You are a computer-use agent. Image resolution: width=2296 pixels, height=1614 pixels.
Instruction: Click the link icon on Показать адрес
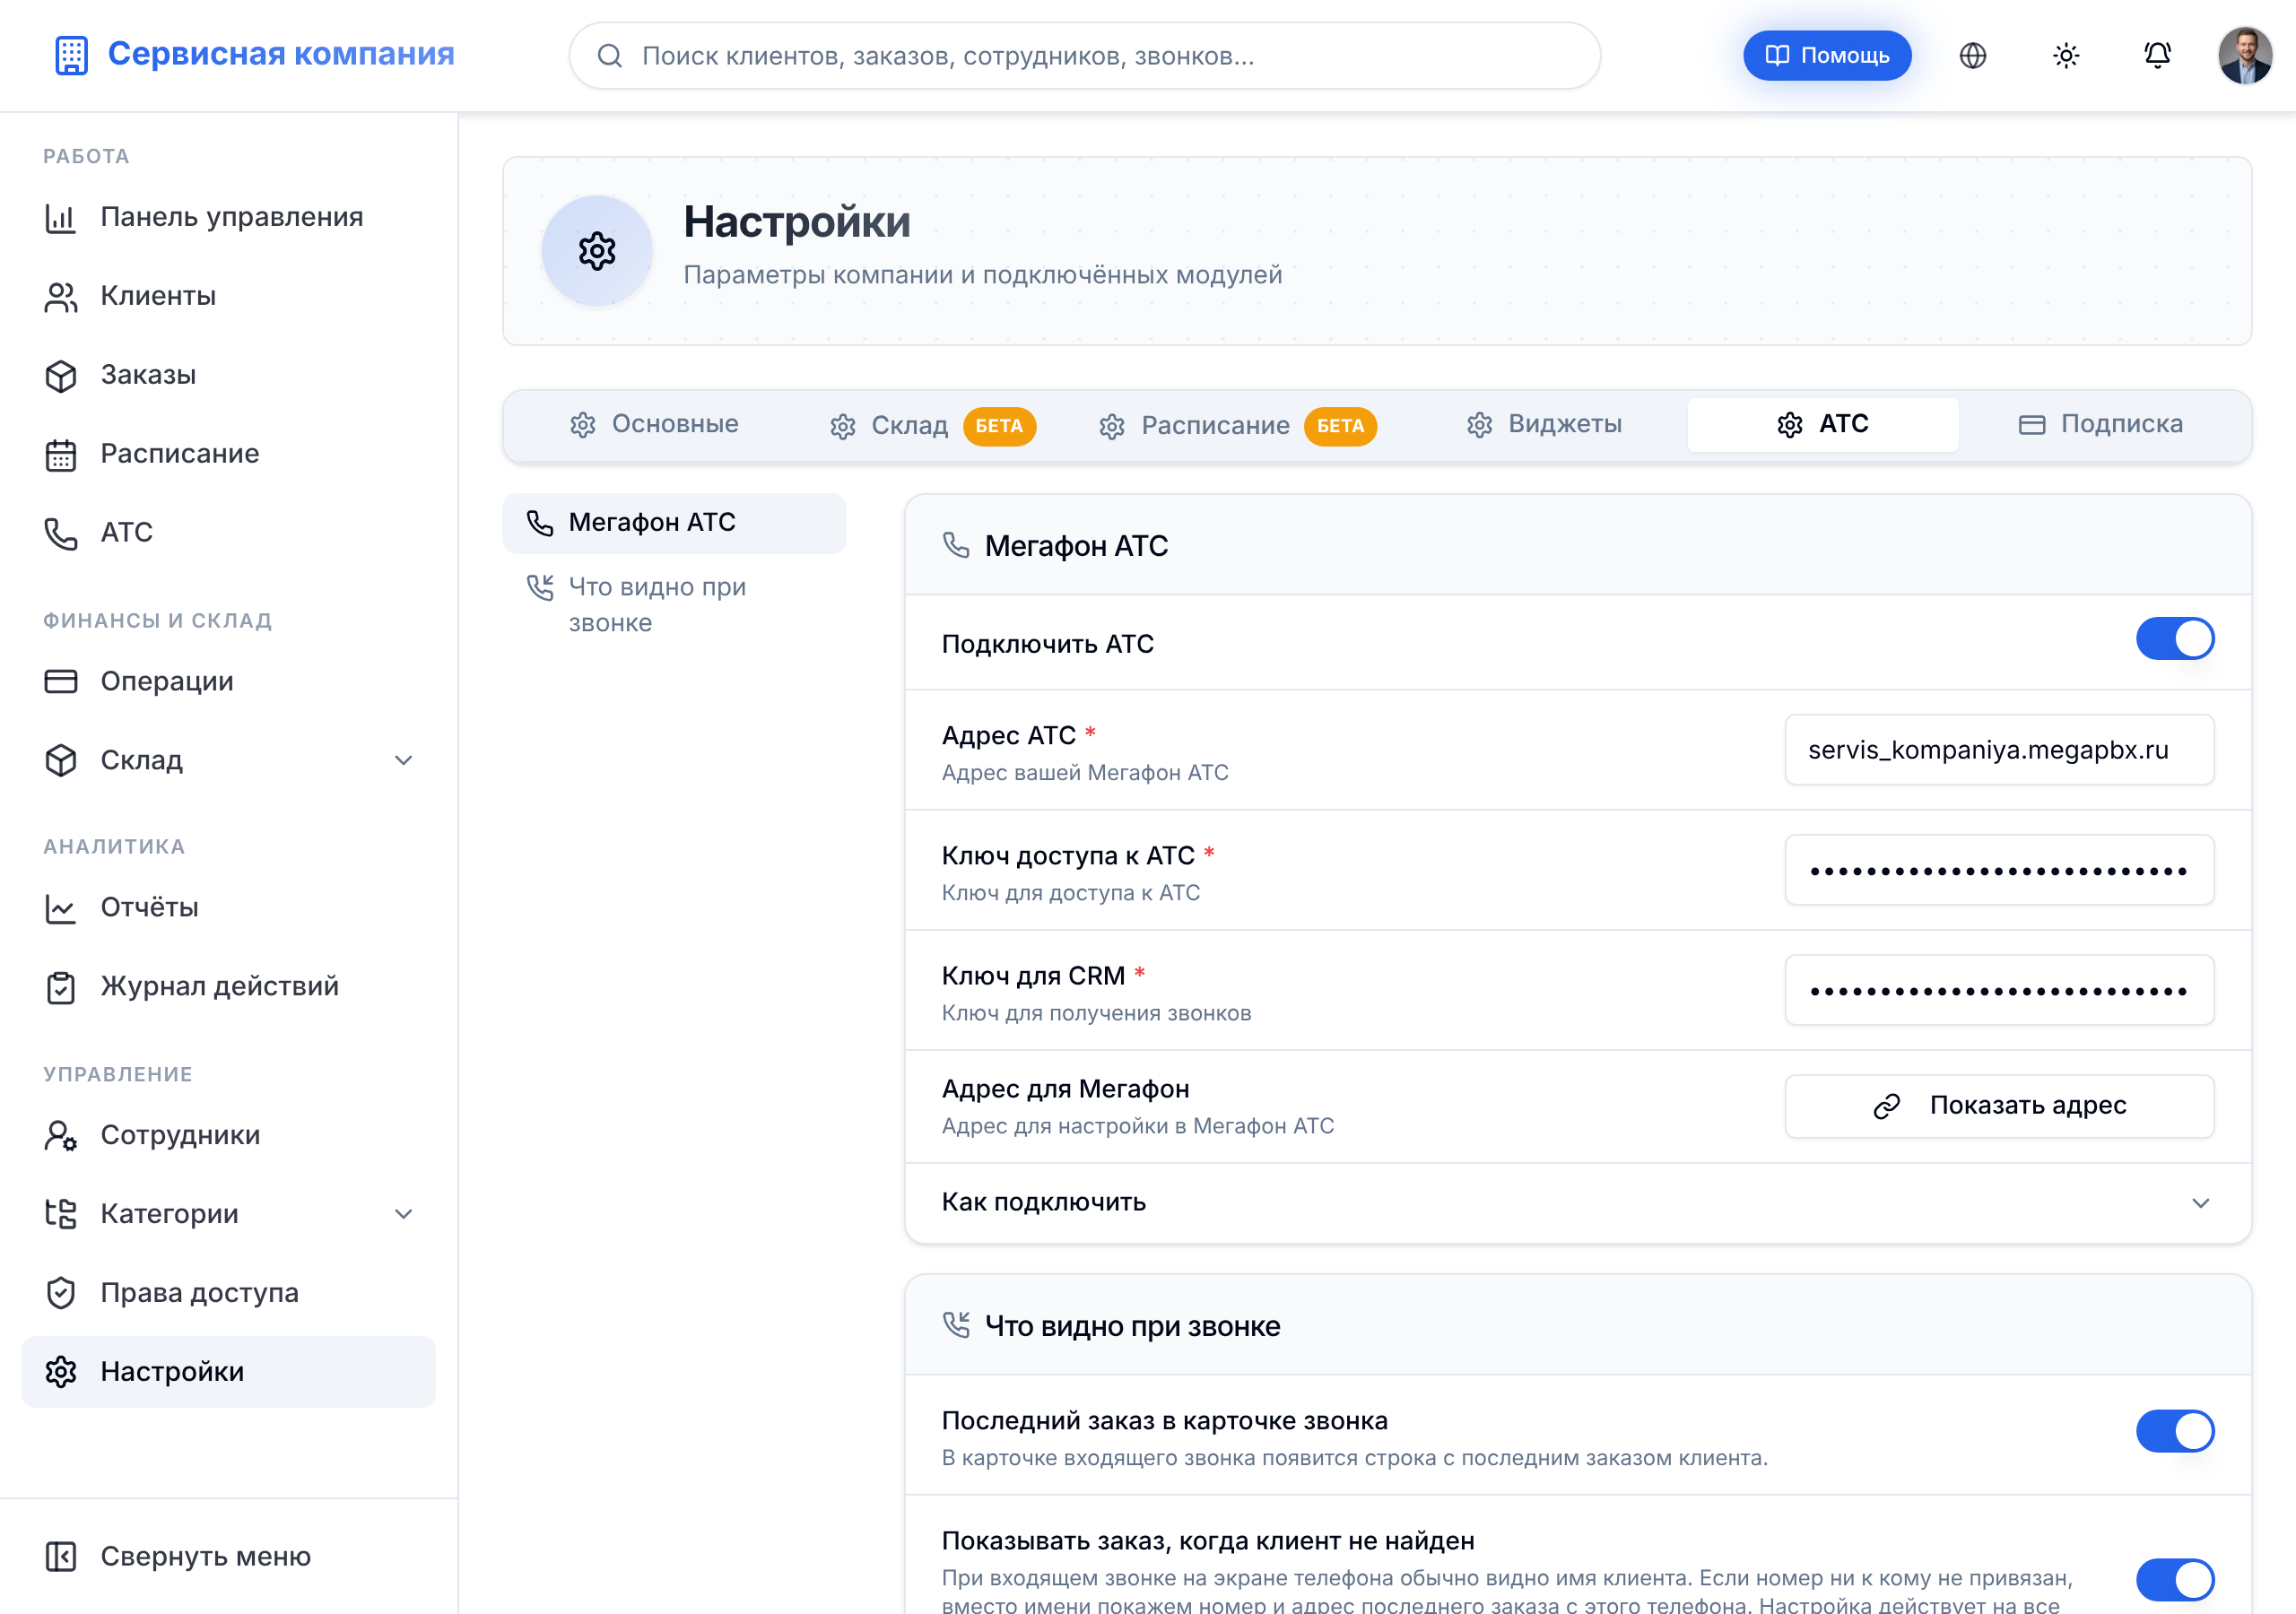(x=1886, y=1106)
